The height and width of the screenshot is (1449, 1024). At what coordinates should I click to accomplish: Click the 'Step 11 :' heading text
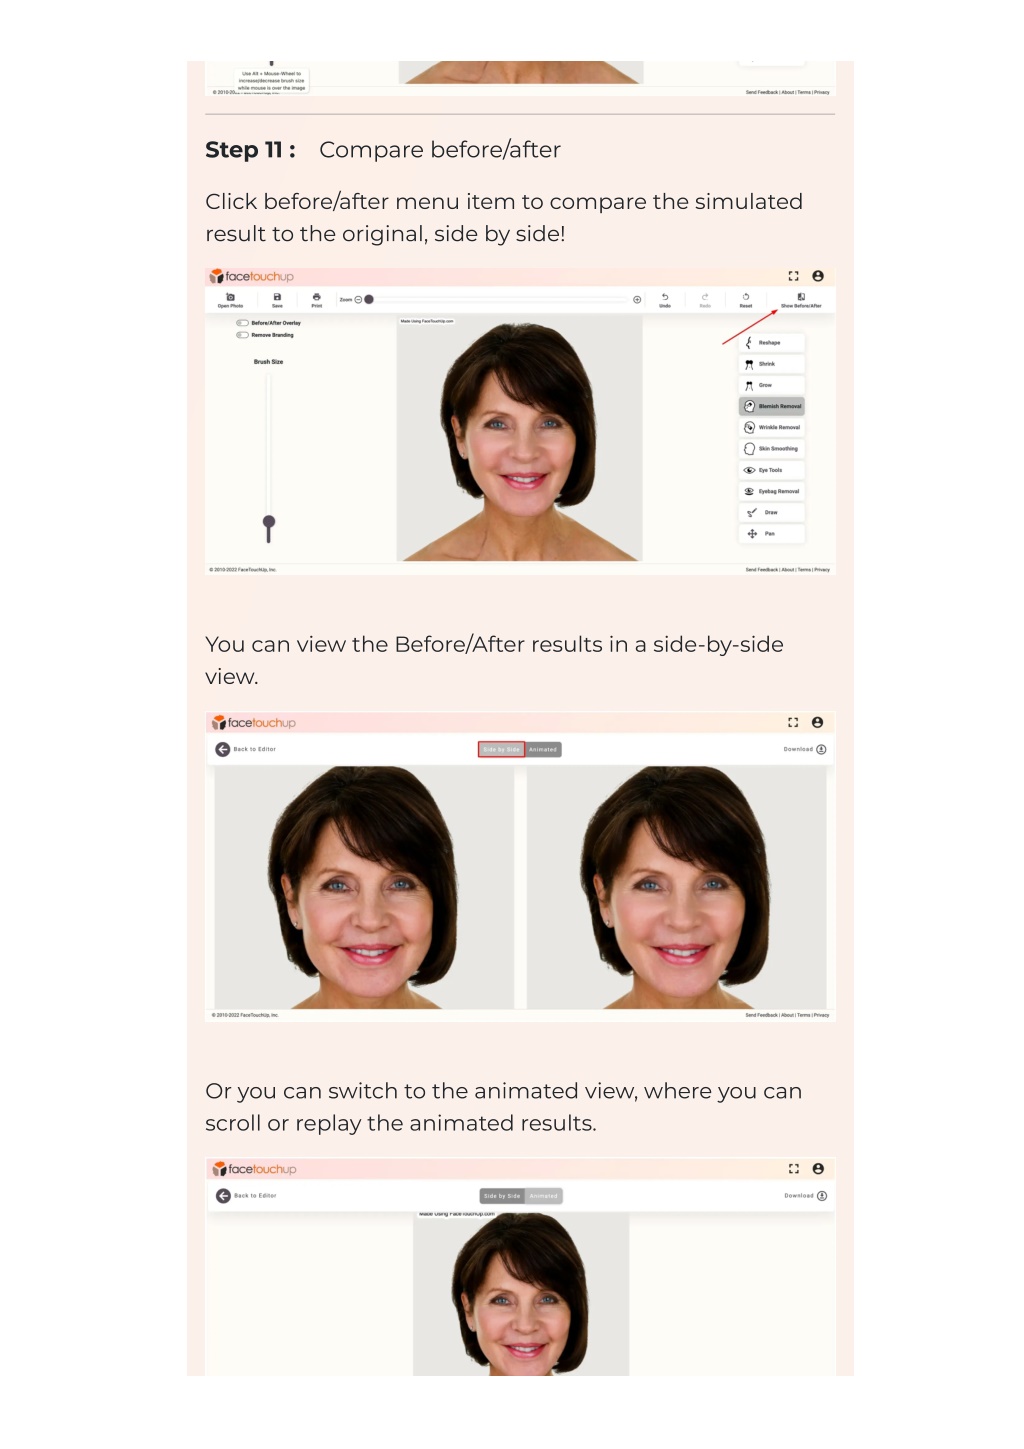coord(251,150)
